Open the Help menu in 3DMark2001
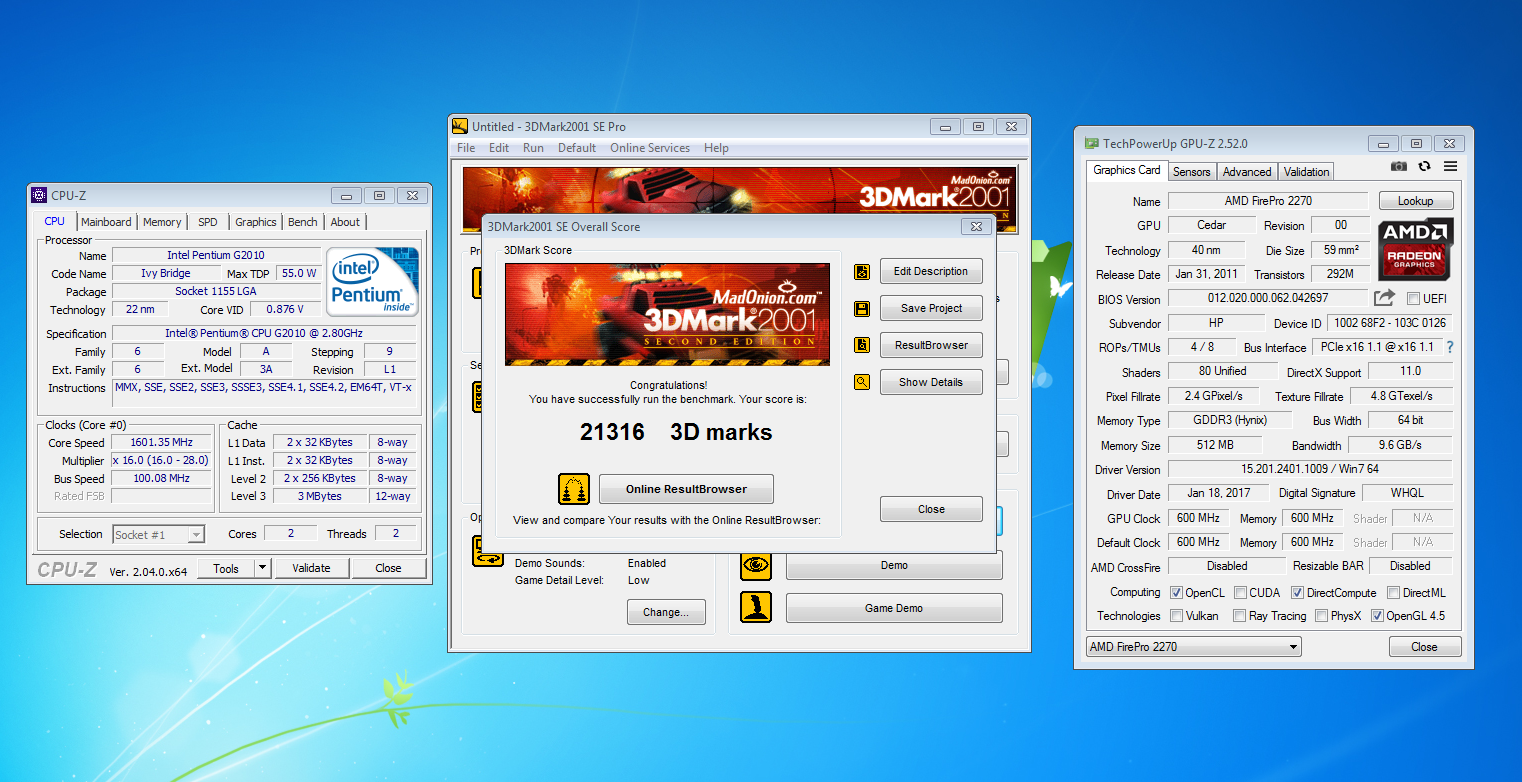Image resolution: width=1522 pixels, height=782 pixels. click(x=716, y=148)
